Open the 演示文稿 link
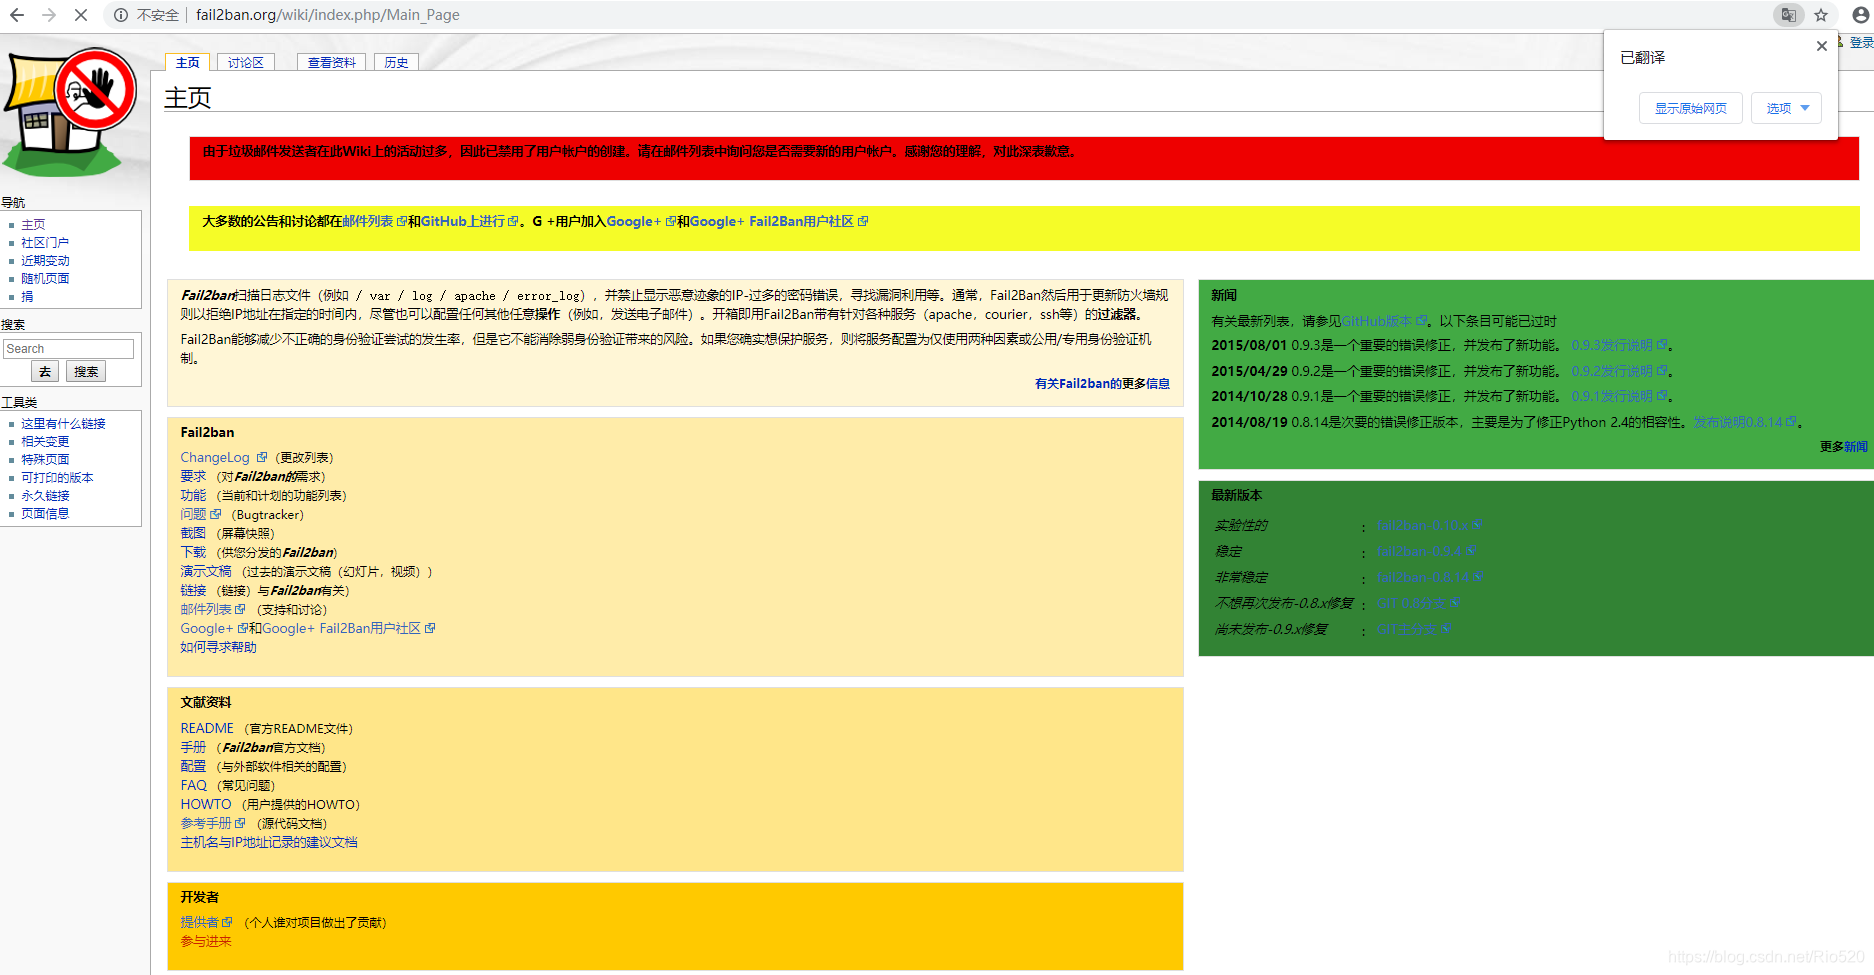The height and width of the screenshot is (975, 1874). [206, 571]
